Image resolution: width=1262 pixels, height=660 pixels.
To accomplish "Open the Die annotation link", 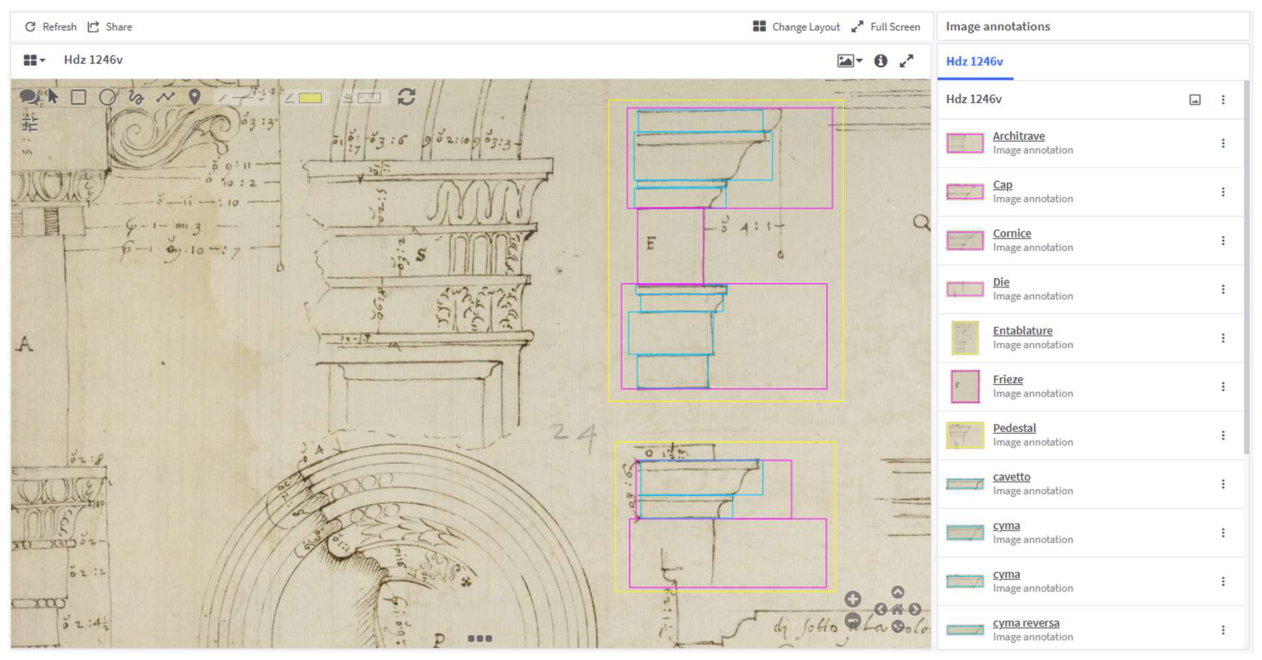I will tap(1001, 283).
